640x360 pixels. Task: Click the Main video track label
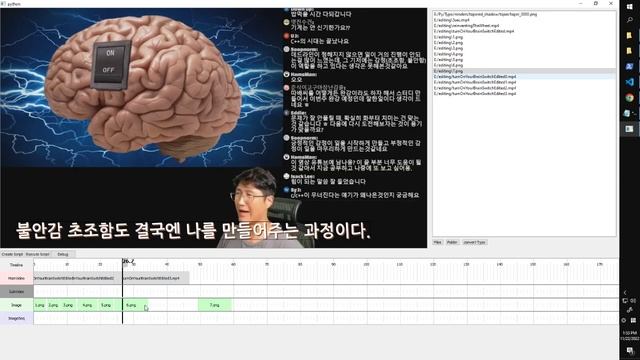coord(17,278)
